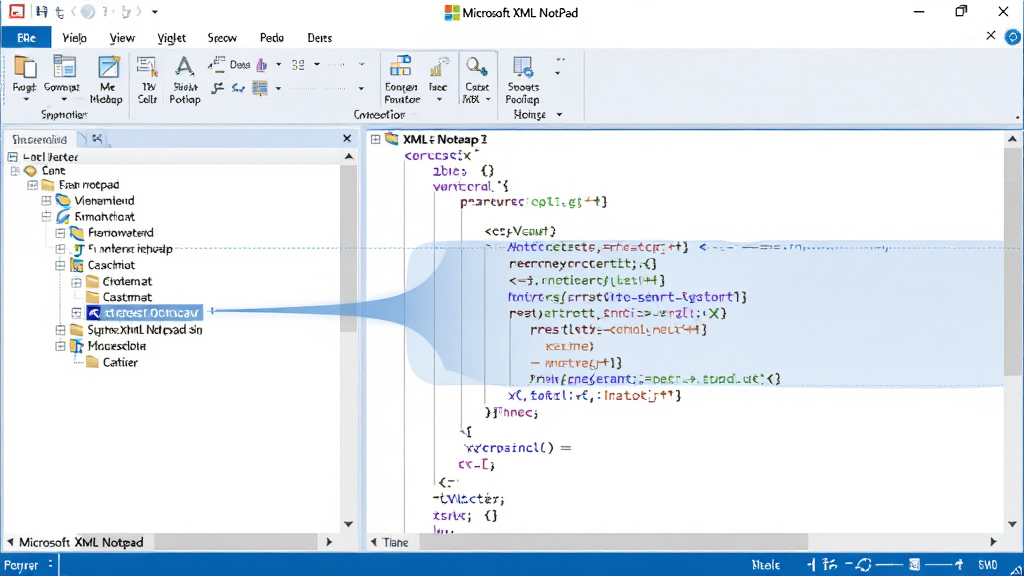1024x576 pixels.
Task: Close the left tree panel
Action: point(347,138)
